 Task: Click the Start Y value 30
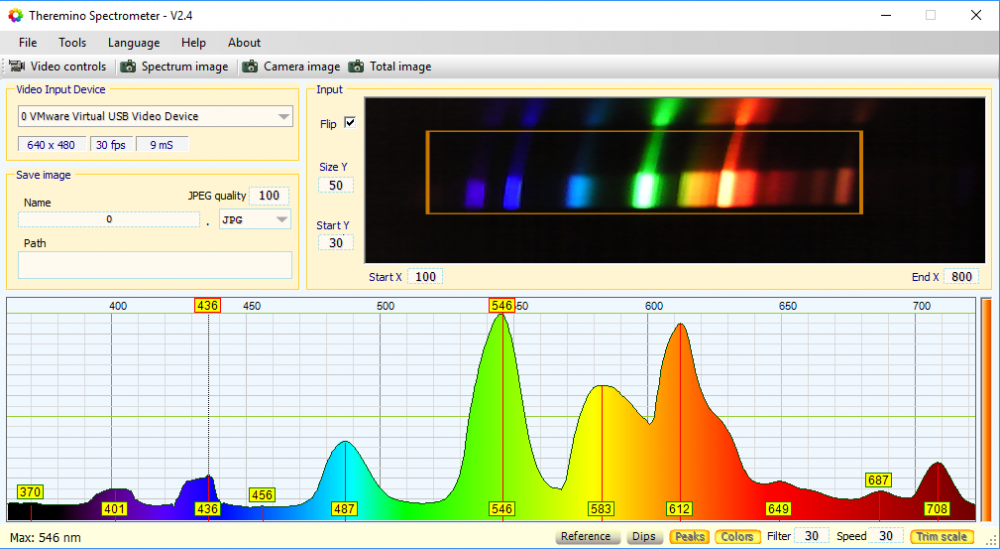coord(336,243)
